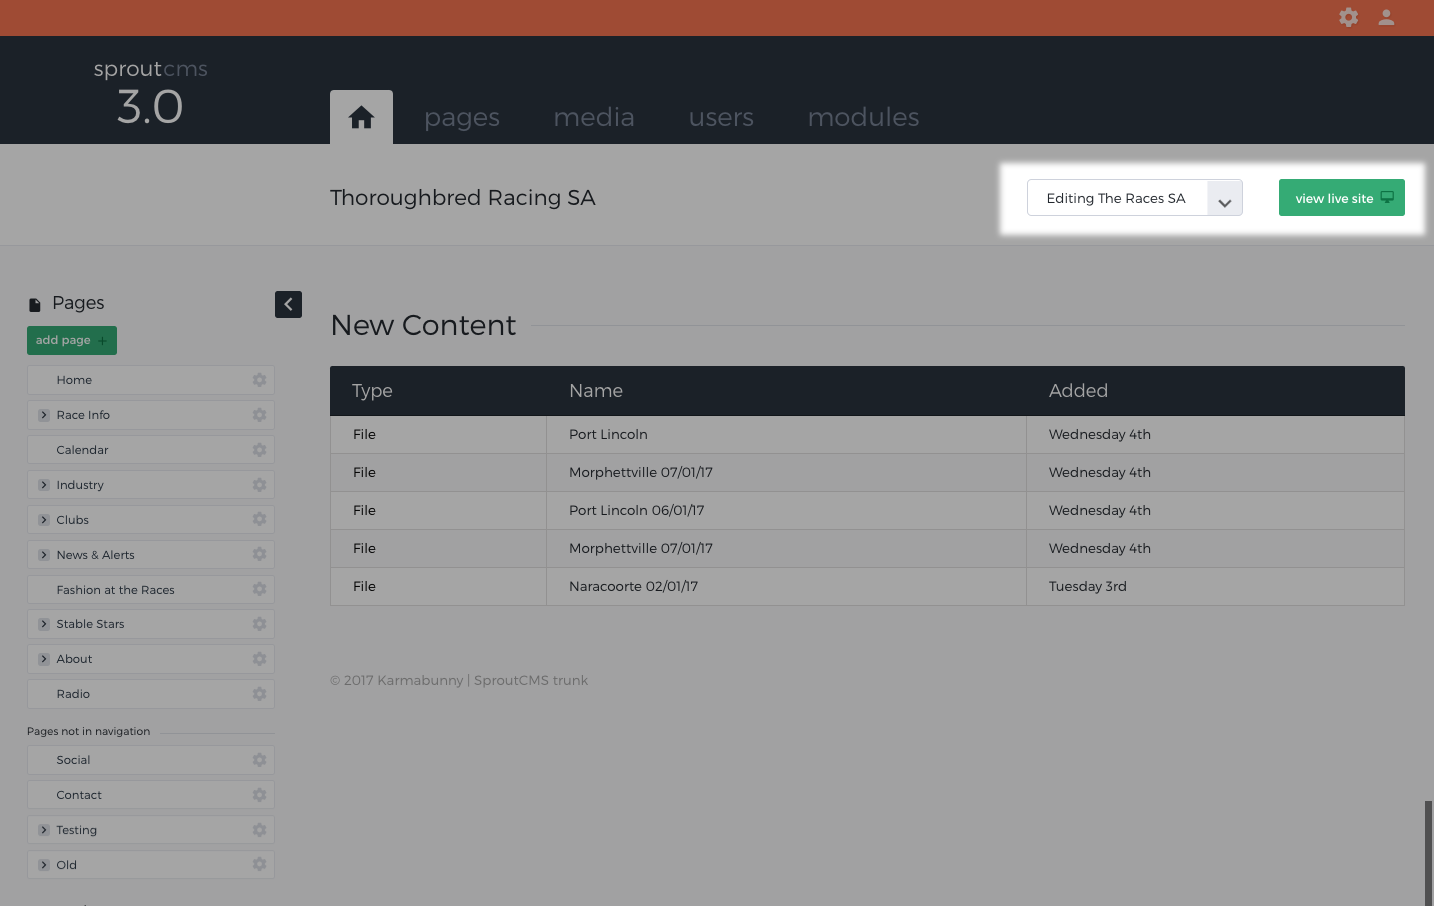Open the settings gear in top bar

(x=1348, y=17)
